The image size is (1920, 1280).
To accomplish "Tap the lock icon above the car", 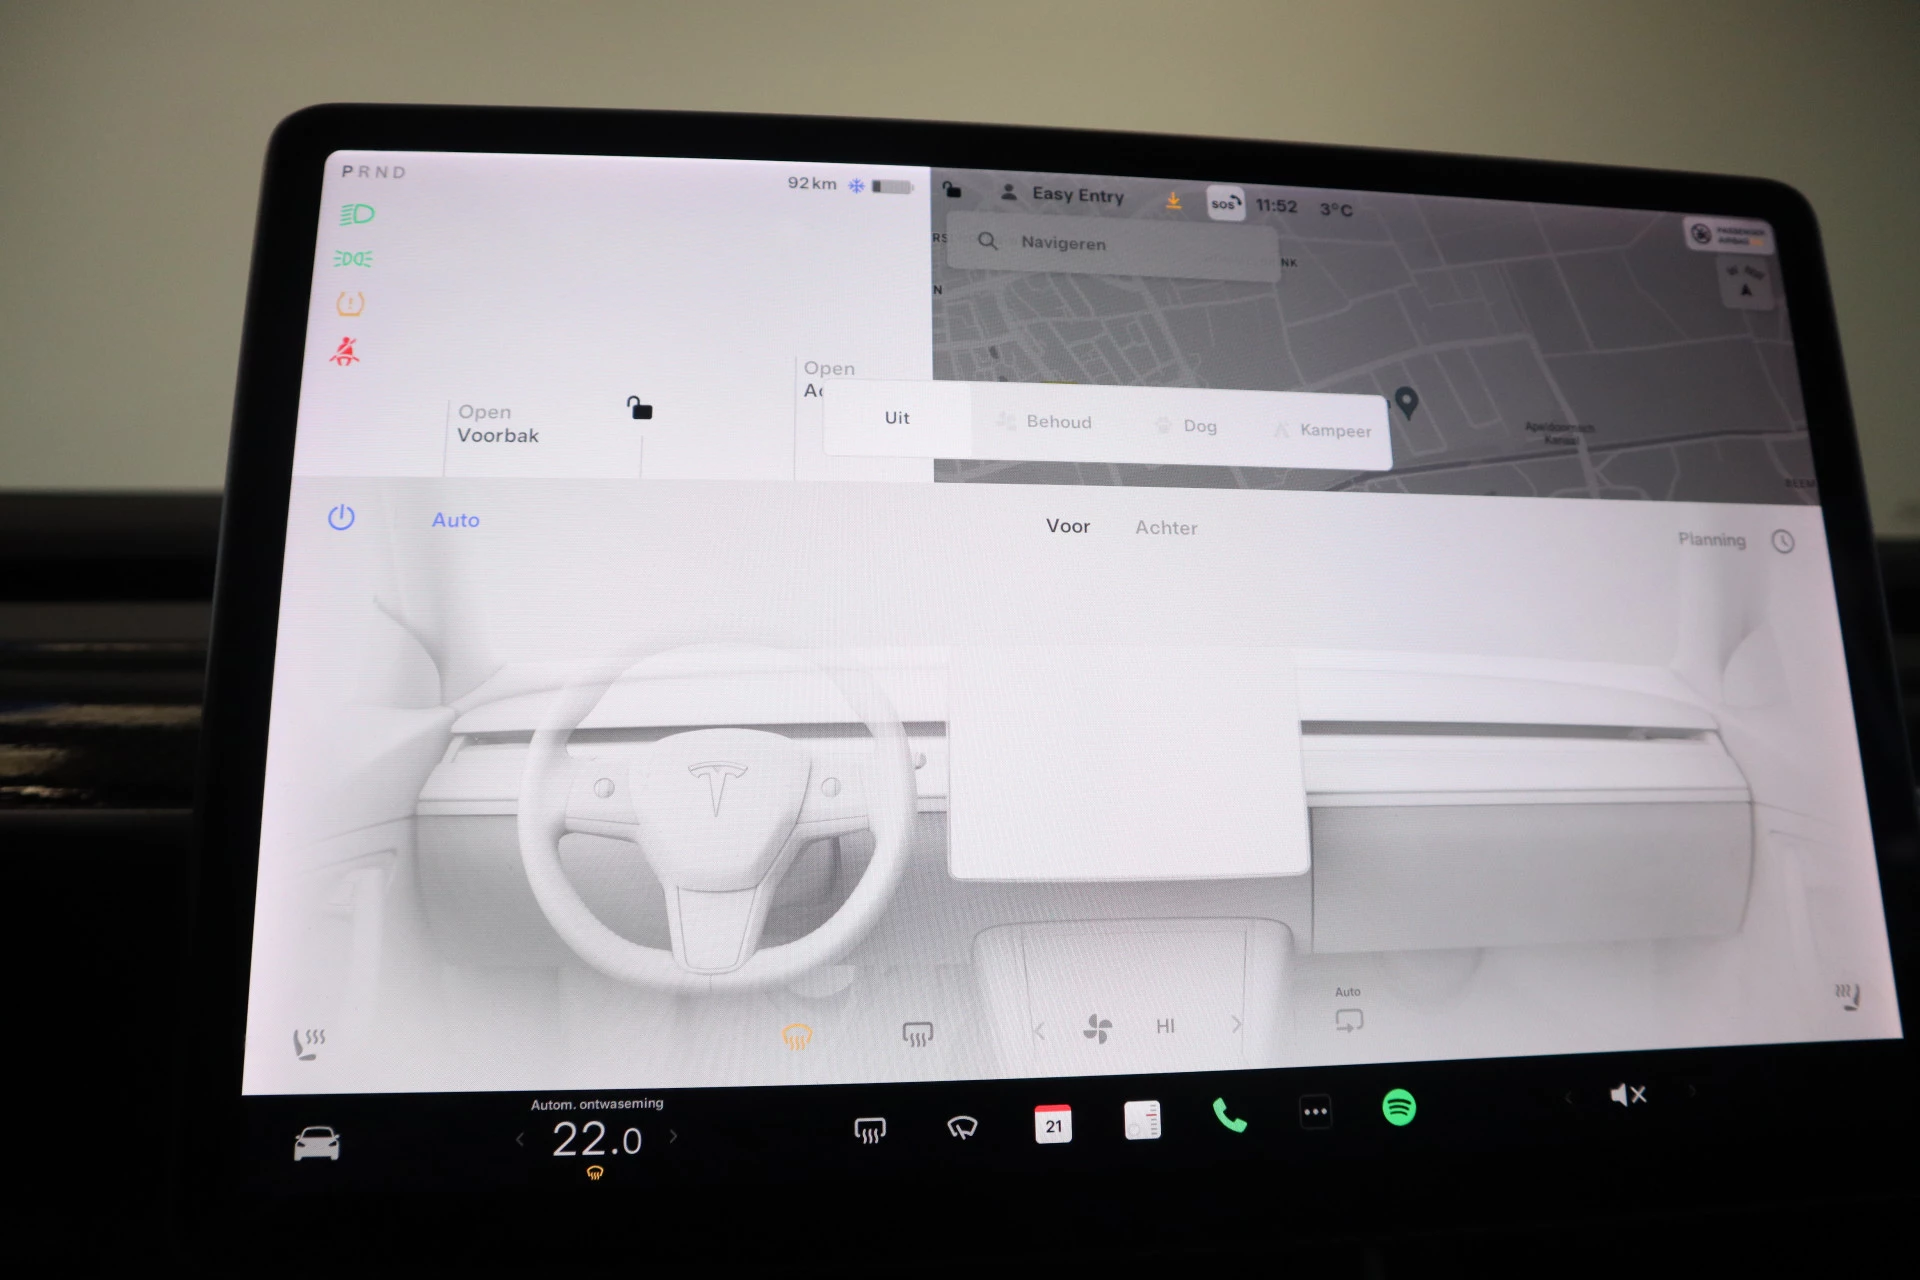I will coord(639,407).
